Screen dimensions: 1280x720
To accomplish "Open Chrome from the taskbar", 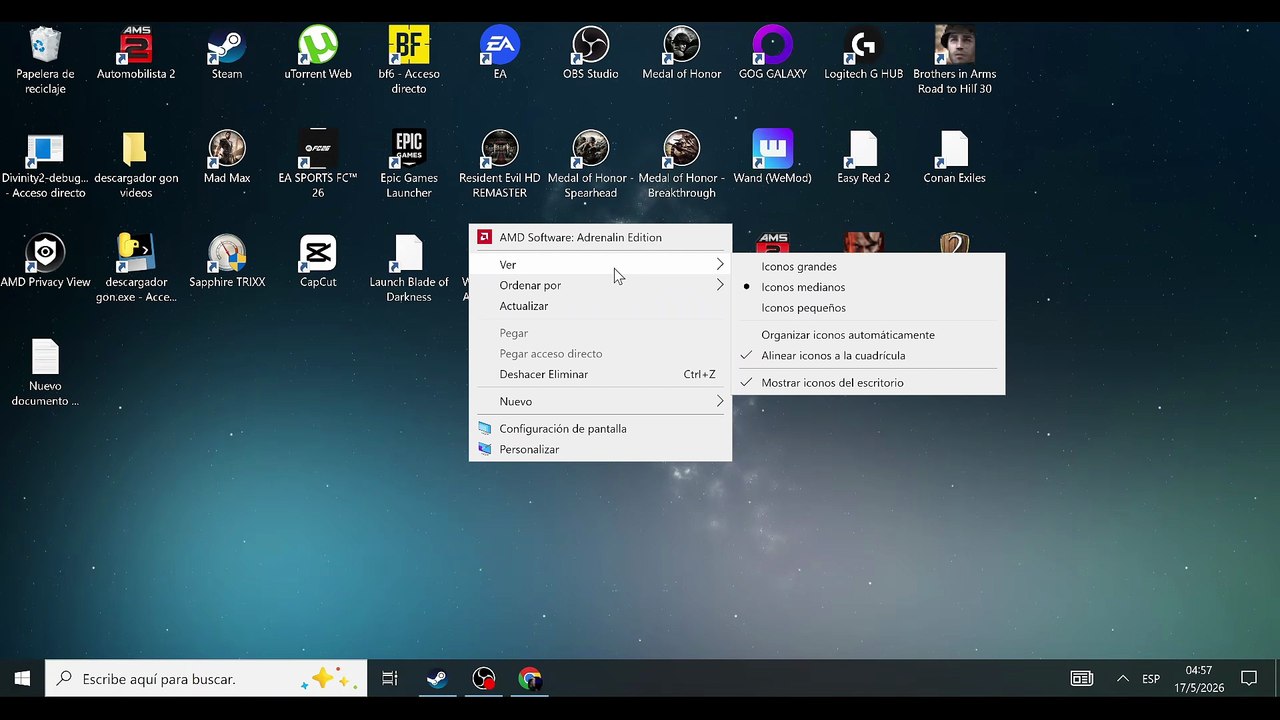I will [530, 679].
